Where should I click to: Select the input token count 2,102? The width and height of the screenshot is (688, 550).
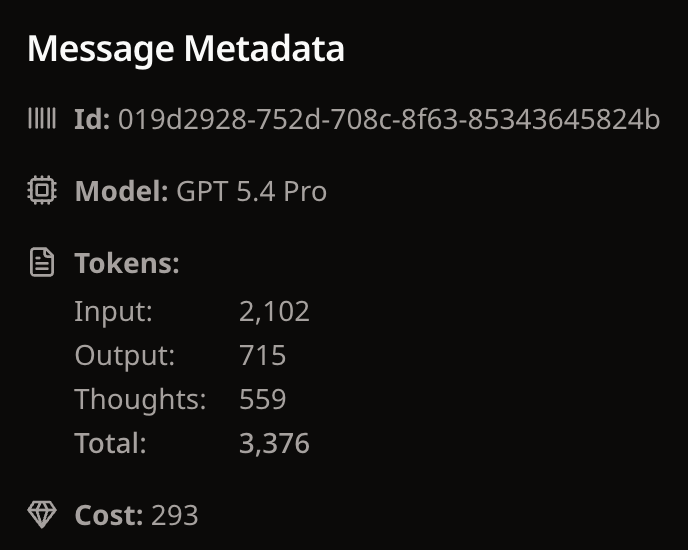point(274,311)
